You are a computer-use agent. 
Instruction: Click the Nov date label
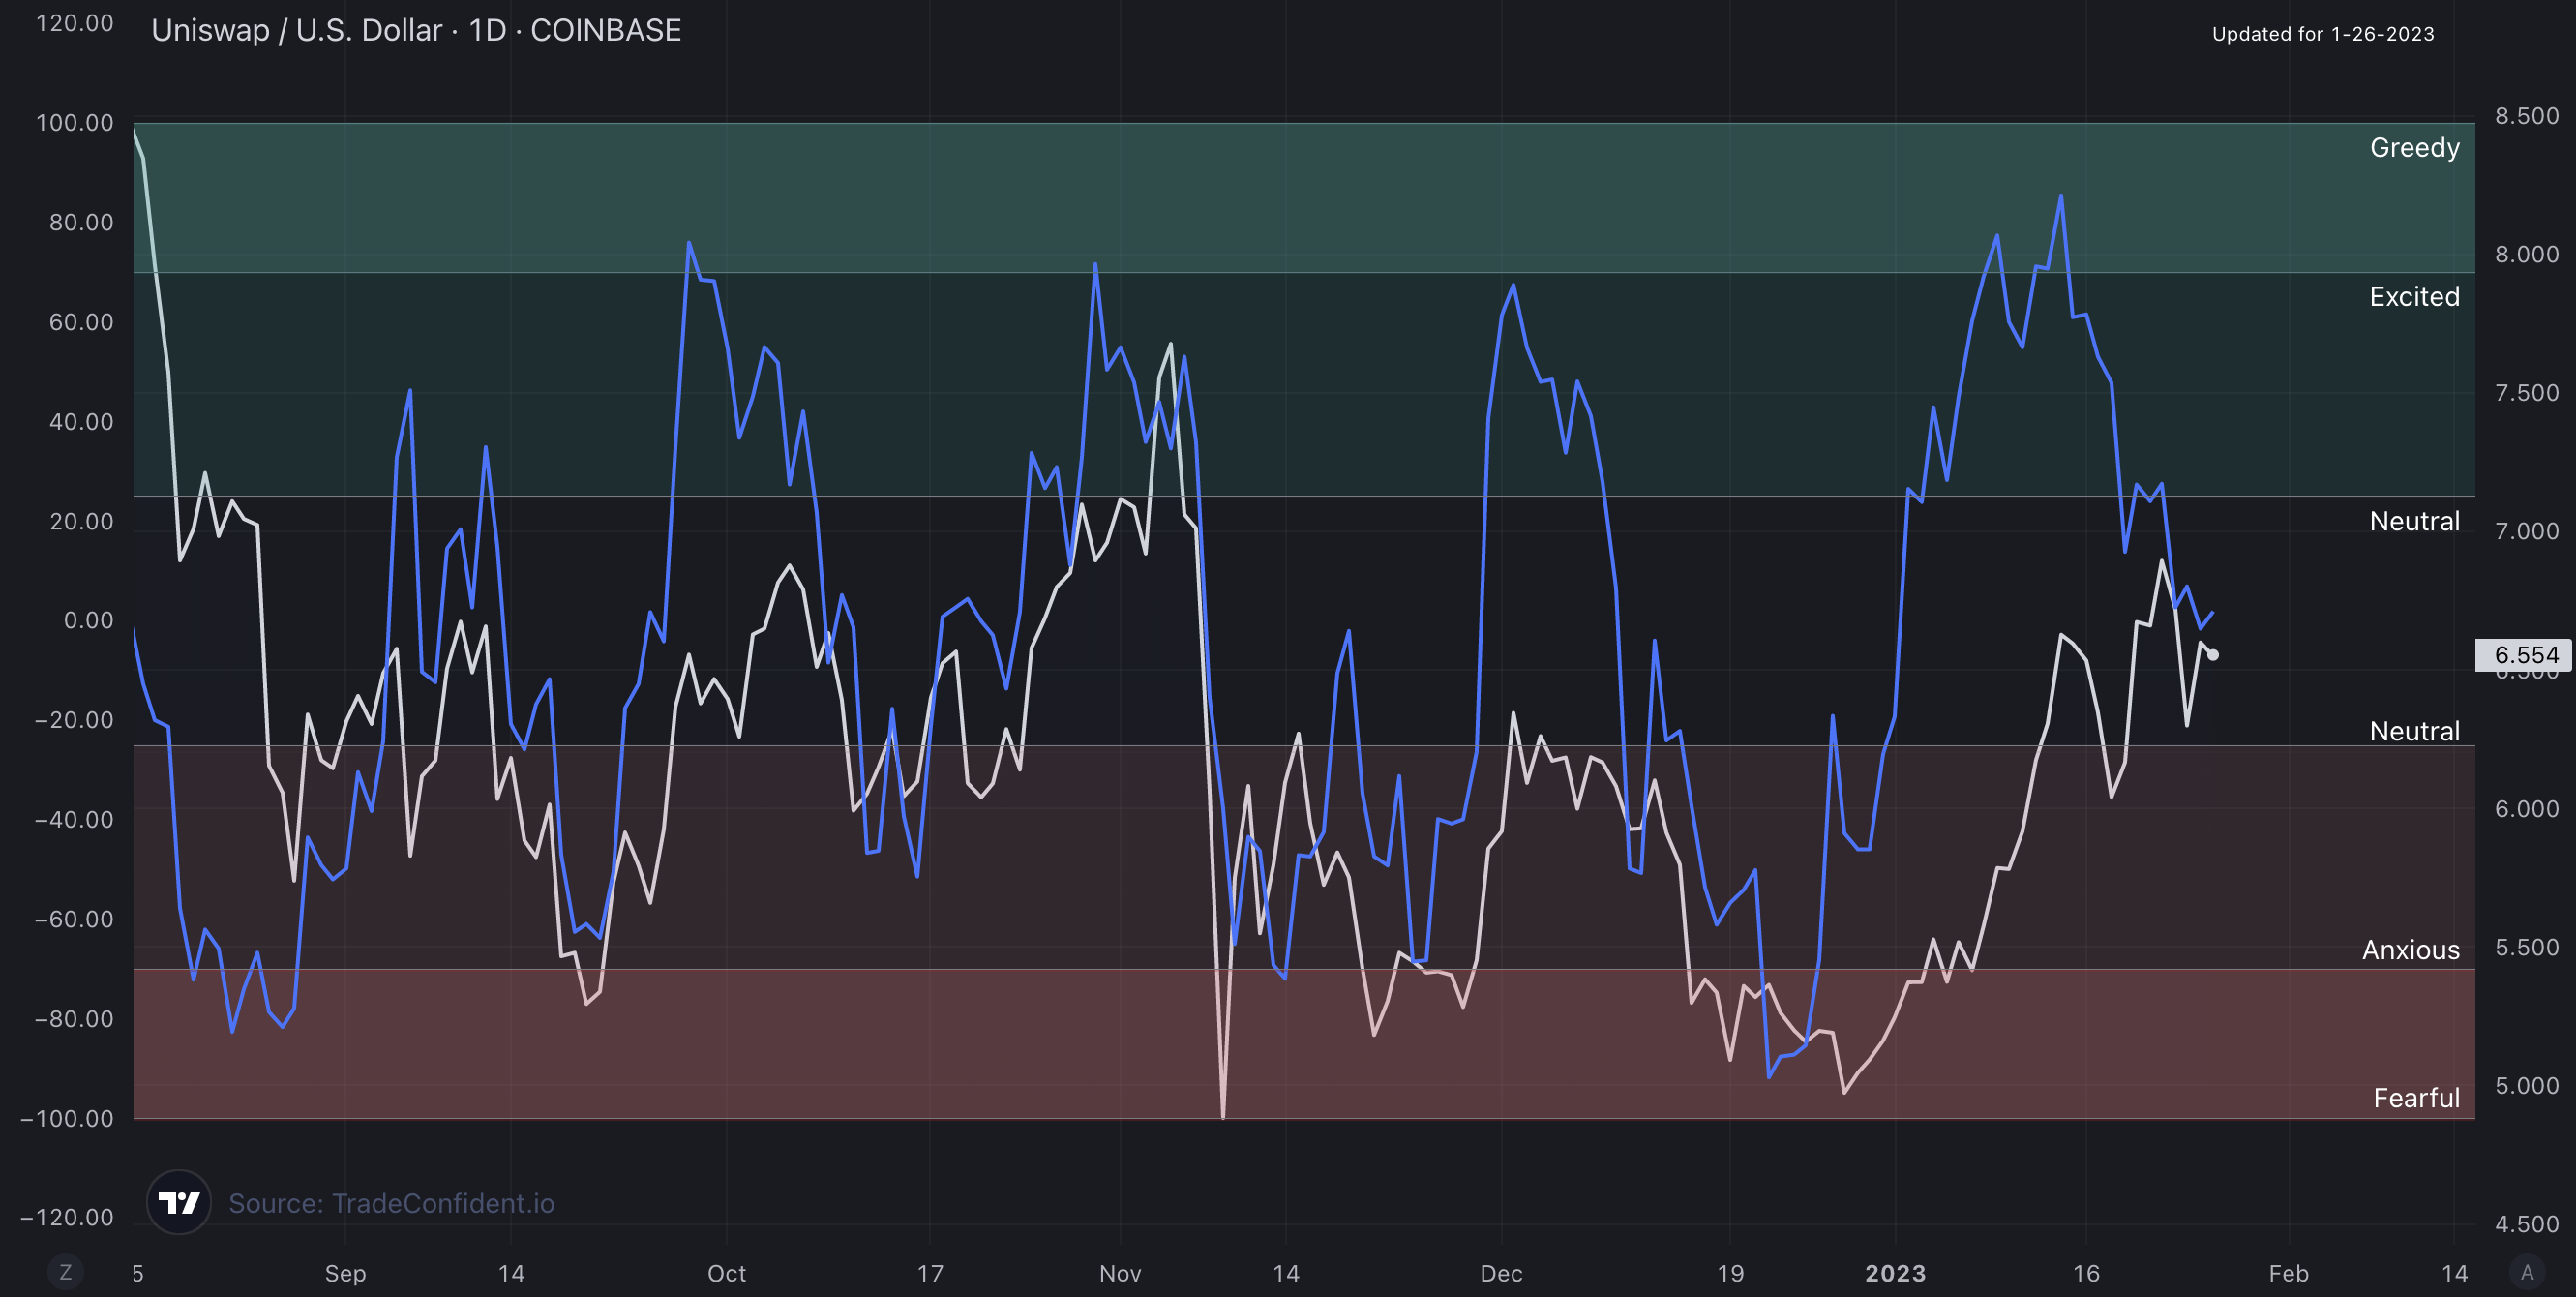coord(1120,1274)
